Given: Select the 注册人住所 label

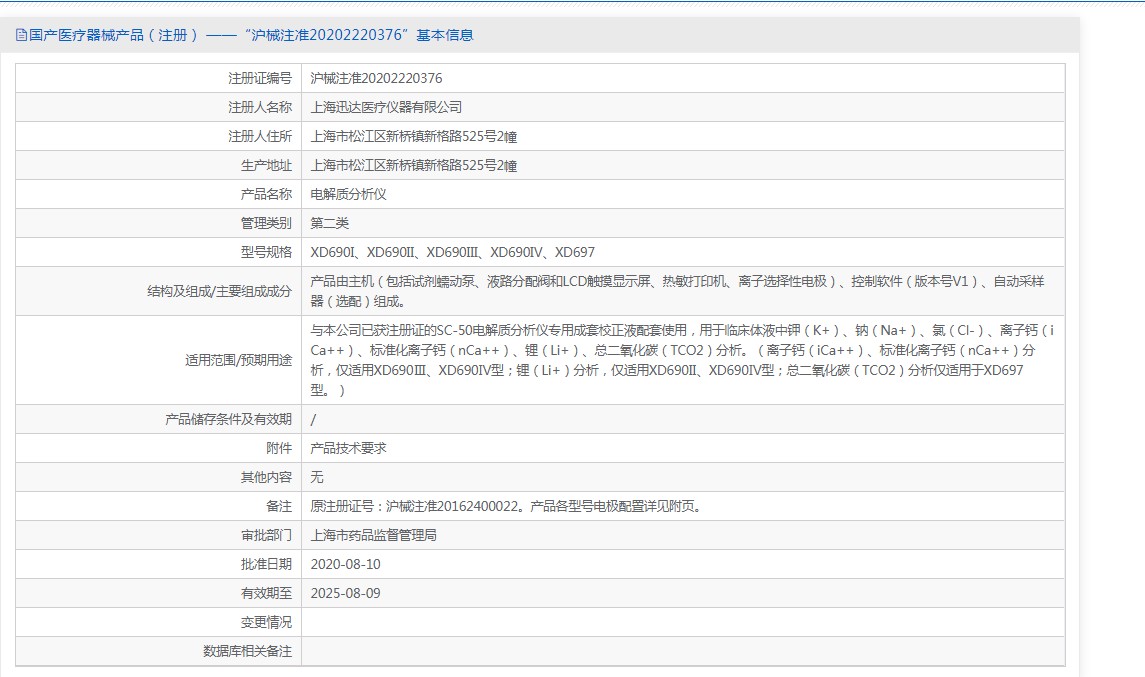Looking at the screenshot, I should (x=259, y=137).
